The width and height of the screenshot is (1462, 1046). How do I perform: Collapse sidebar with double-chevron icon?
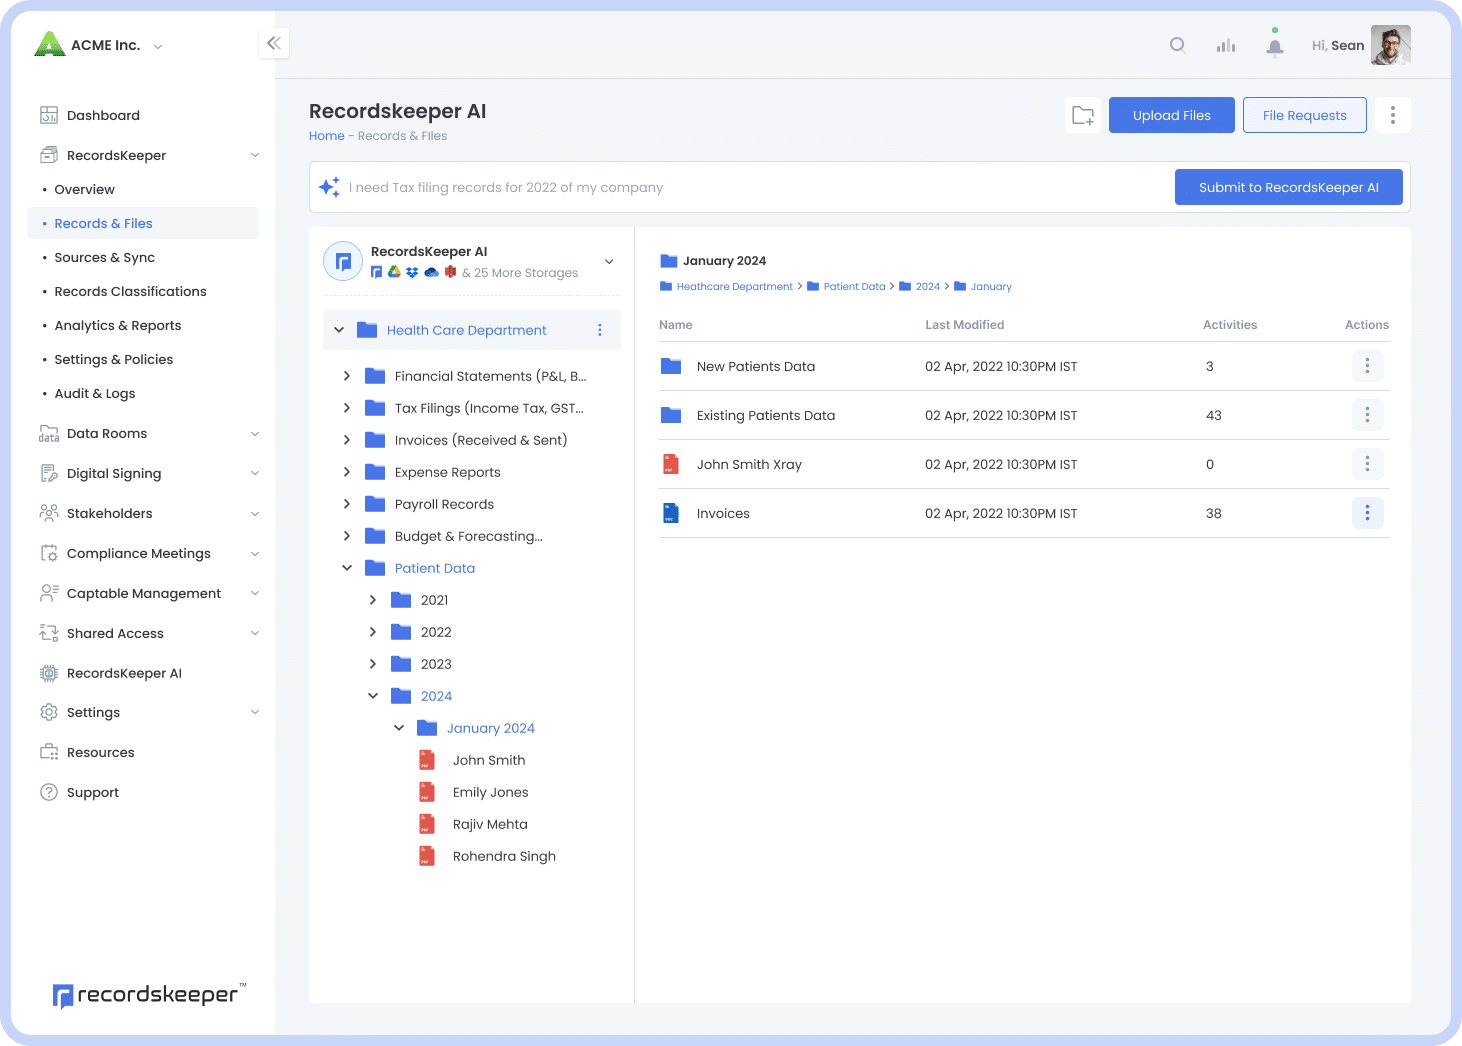pos(273,43)
